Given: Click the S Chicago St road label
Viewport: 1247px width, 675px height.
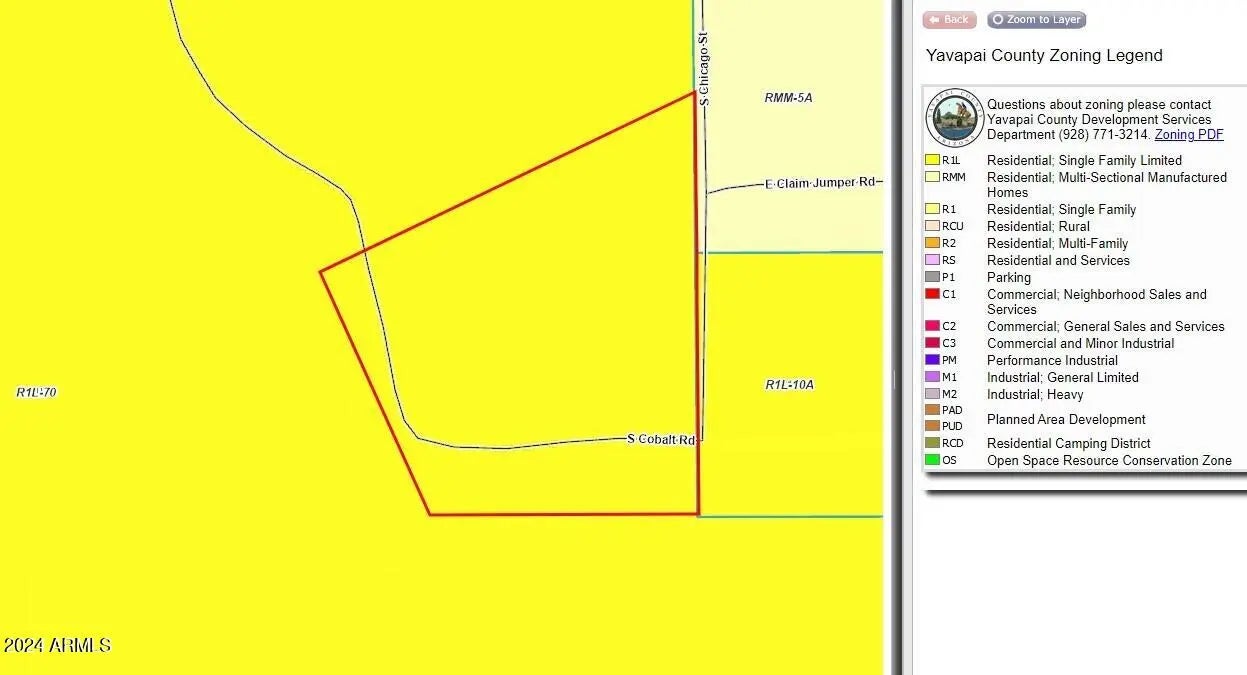Looking at the screenshot, I should tap(704, 69).
